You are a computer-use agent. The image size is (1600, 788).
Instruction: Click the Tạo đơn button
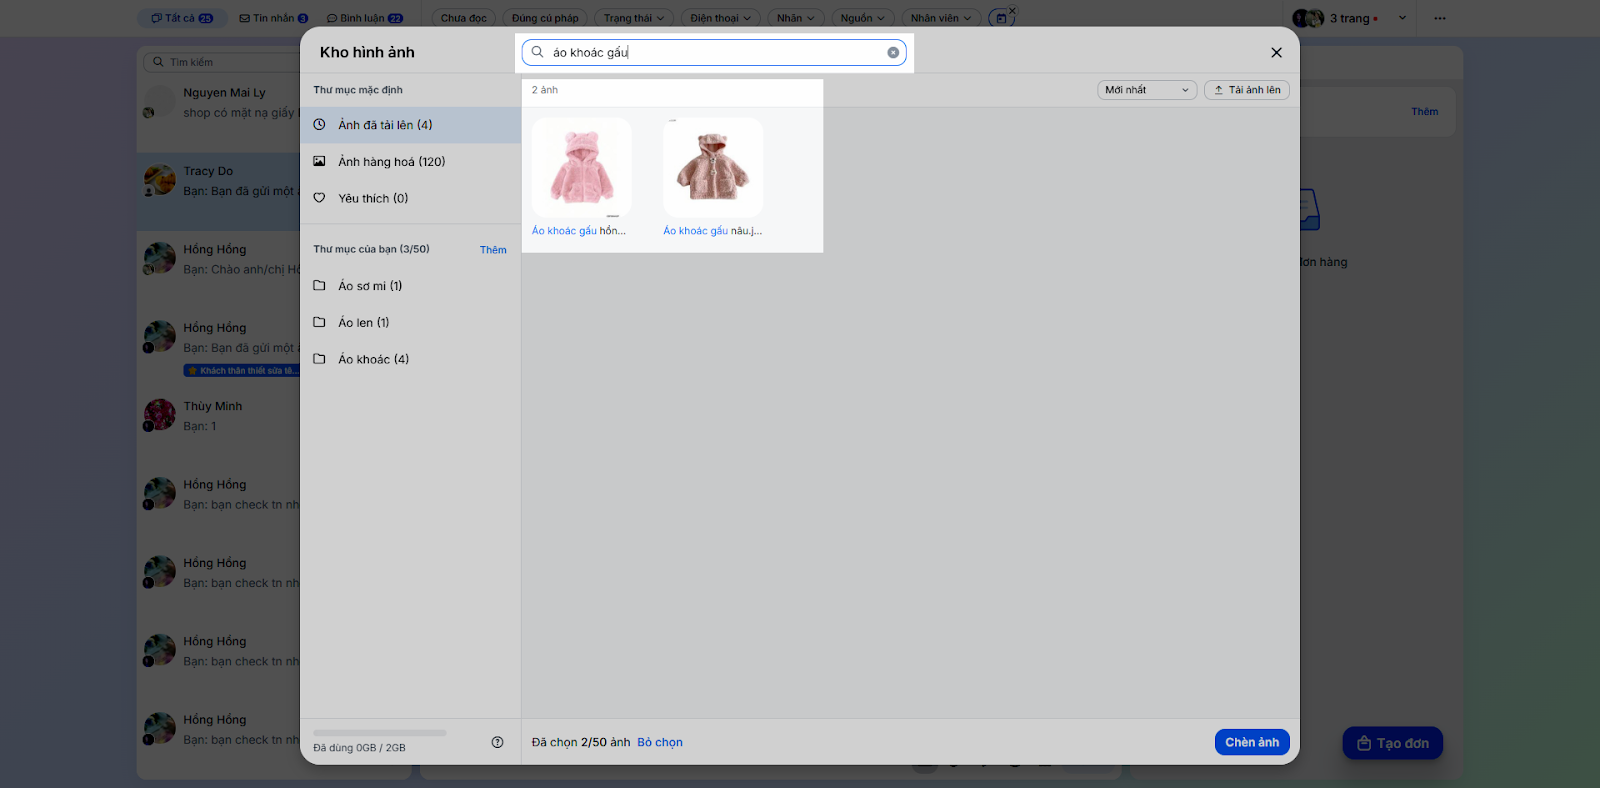(x=1392, y=743)
